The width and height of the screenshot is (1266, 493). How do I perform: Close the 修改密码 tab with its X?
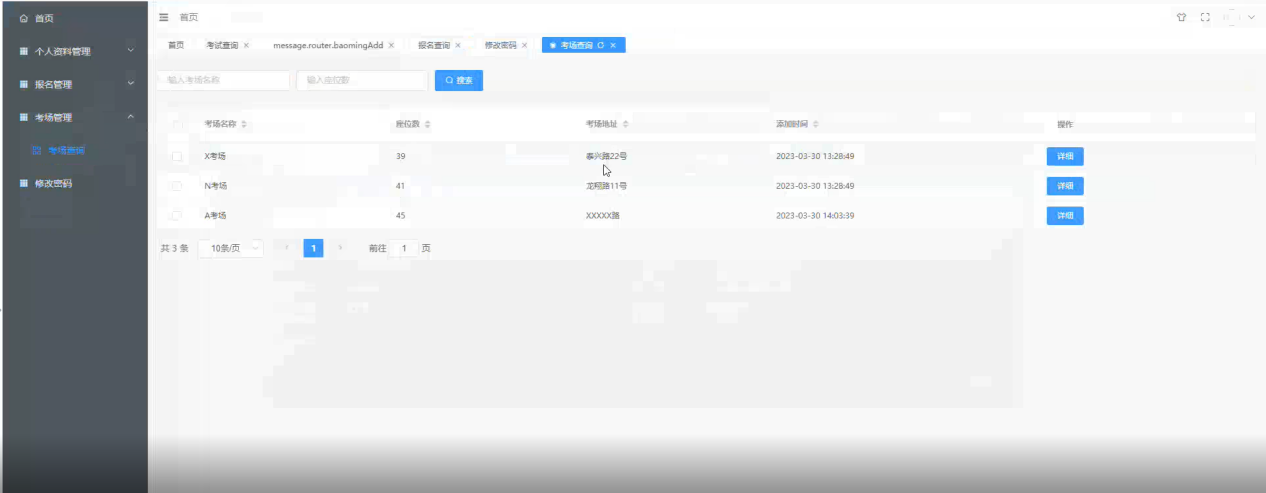point(524,45)
